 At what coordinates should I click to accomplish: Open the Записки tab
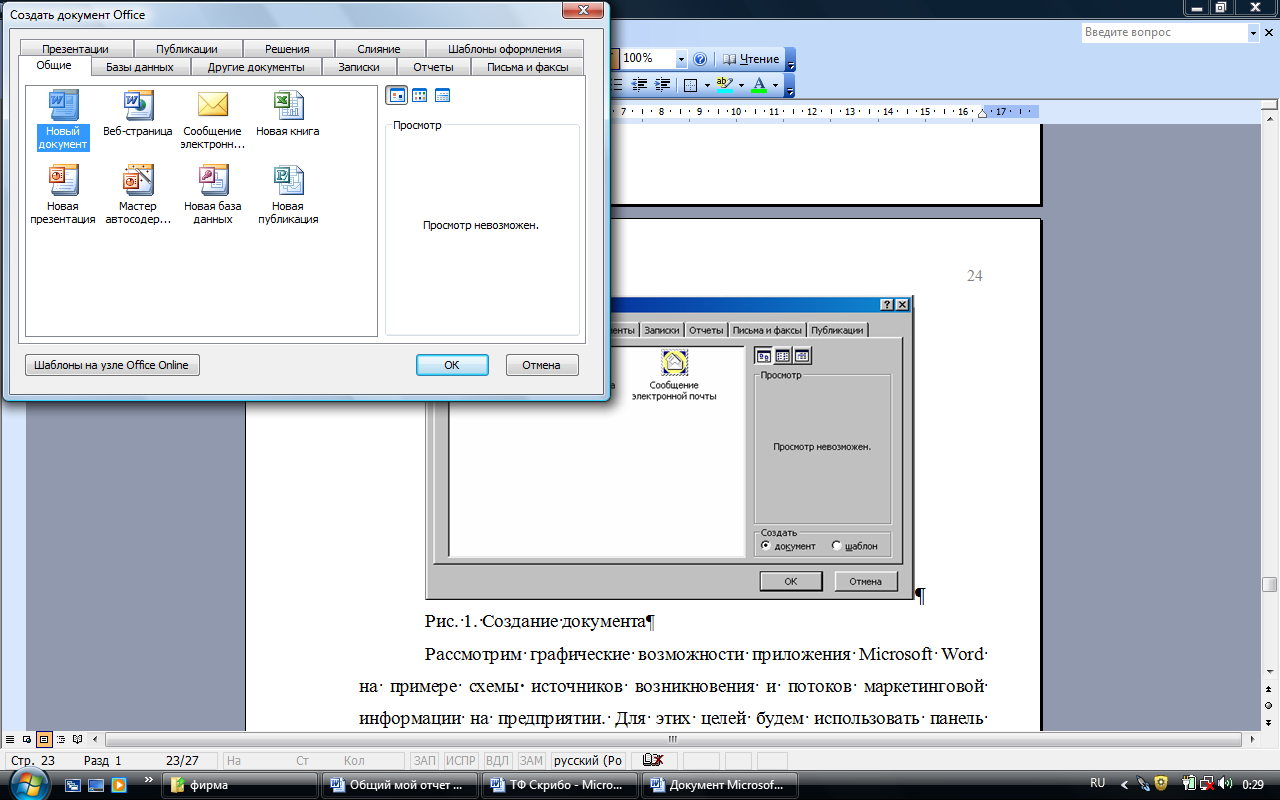point(359,67)
